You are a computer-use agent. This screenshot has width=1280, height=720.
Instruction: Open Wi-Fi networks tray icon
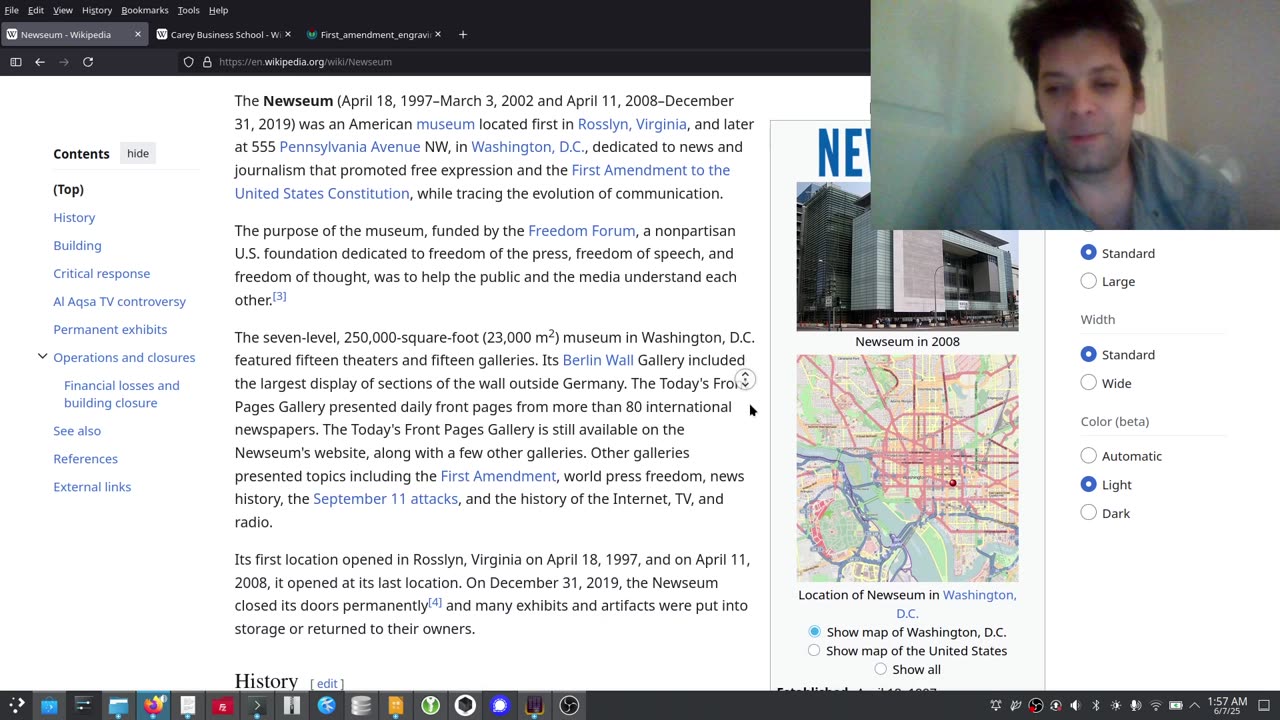(1156, 705)
